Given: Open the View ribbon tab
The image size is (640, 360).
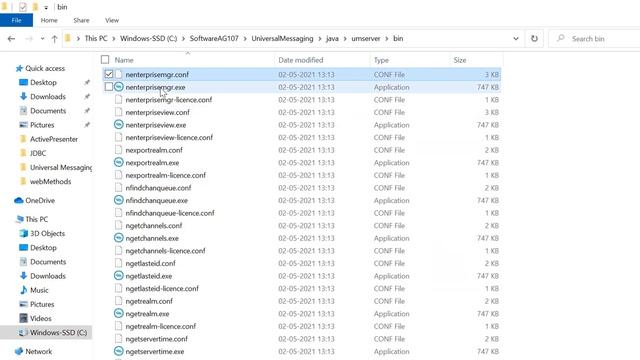Looking at the screenshot, I should click(x=112, y=20).
